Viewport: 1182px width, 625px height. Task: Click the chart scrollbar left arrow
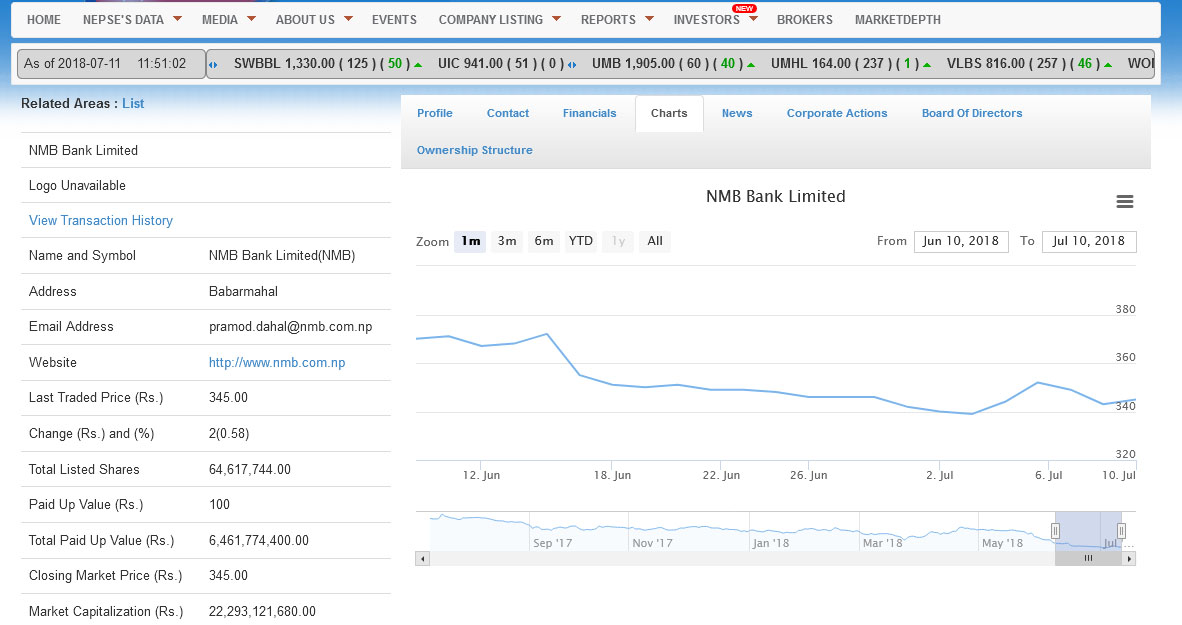[x=423, y=559]
